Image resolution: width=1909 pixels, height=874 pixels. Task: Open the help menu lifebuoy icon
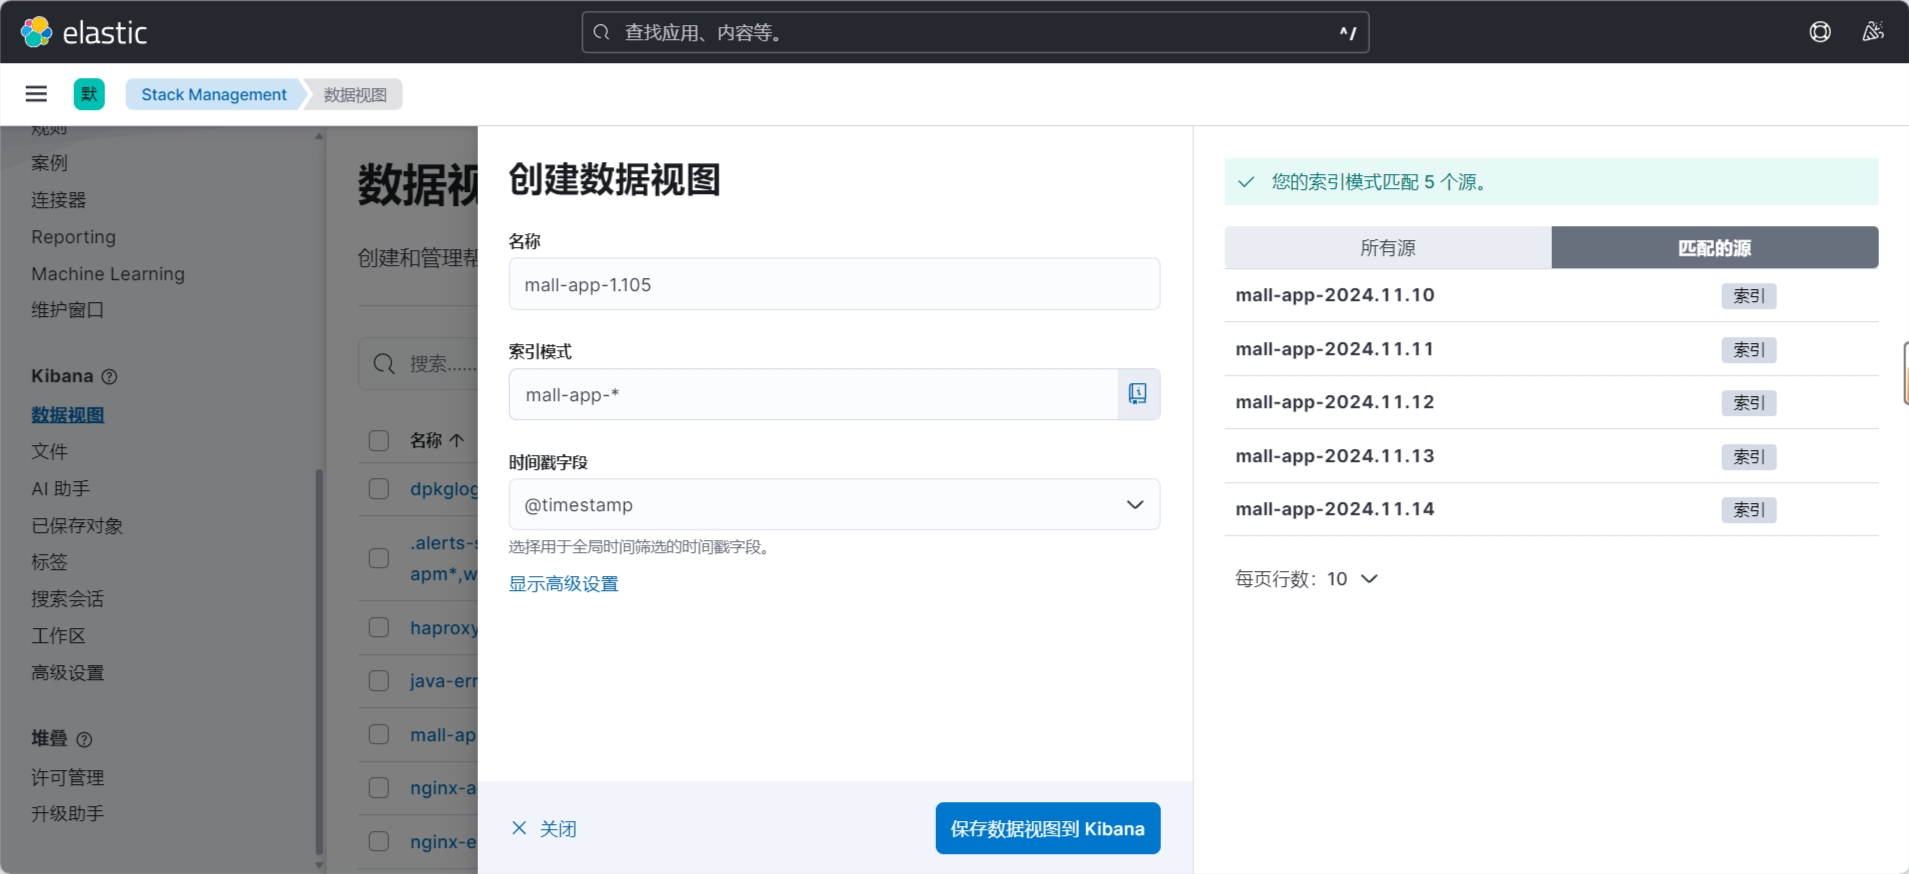(1820, 32)
